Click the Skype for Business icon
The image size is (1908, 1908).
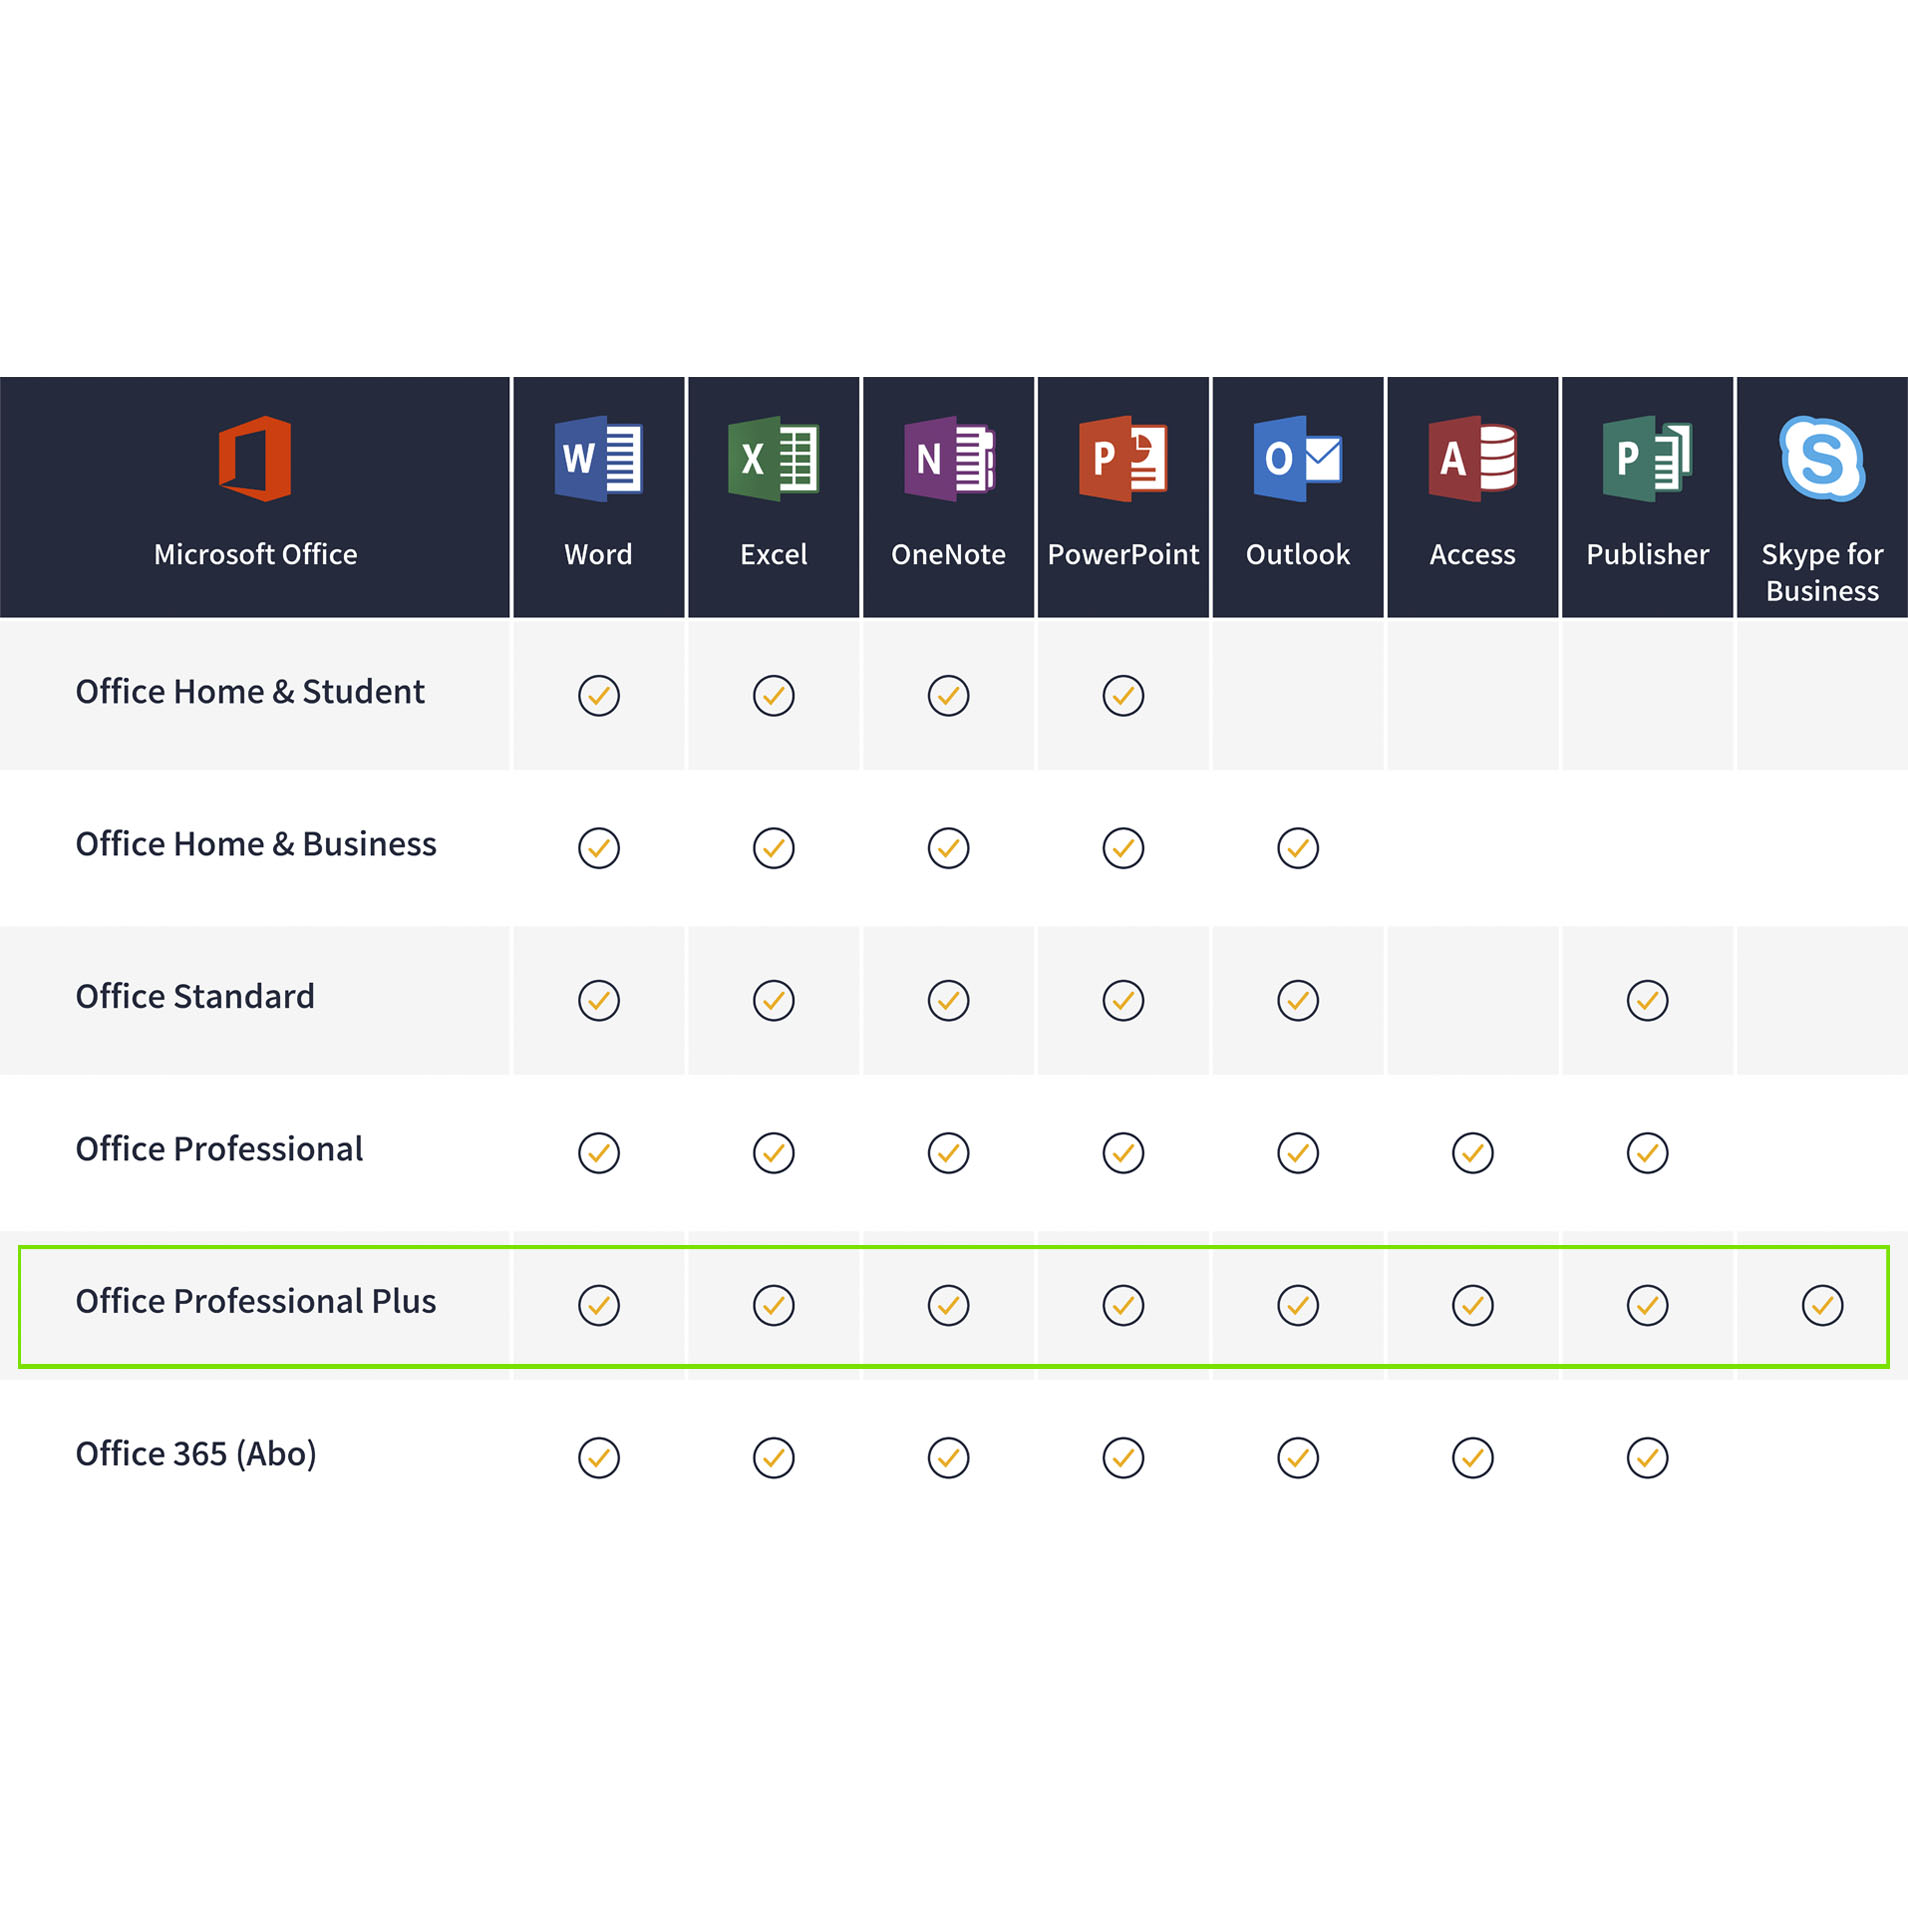click(1822, 458)
